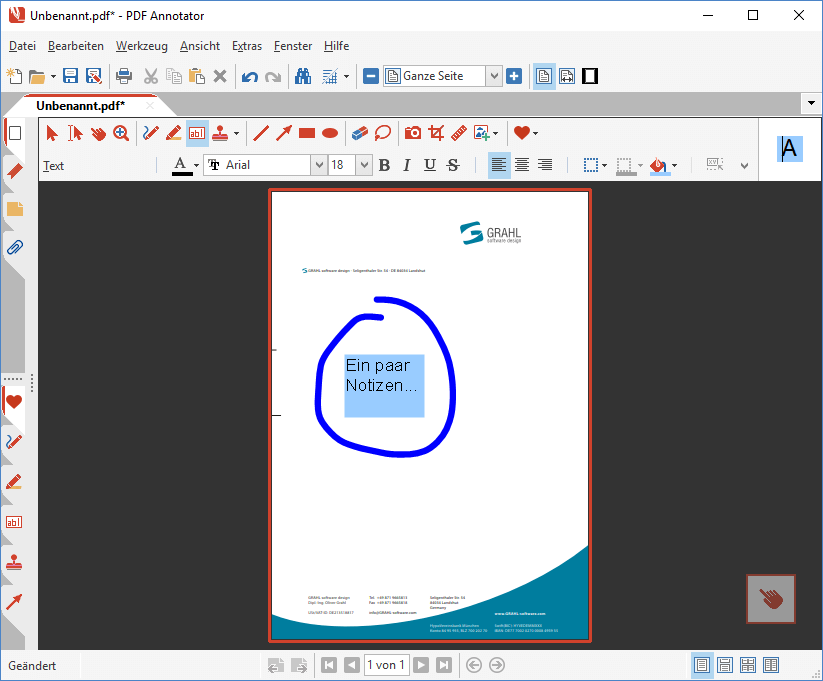Pick the Line tool
The image size is (823, 681).
click(261, 133)
